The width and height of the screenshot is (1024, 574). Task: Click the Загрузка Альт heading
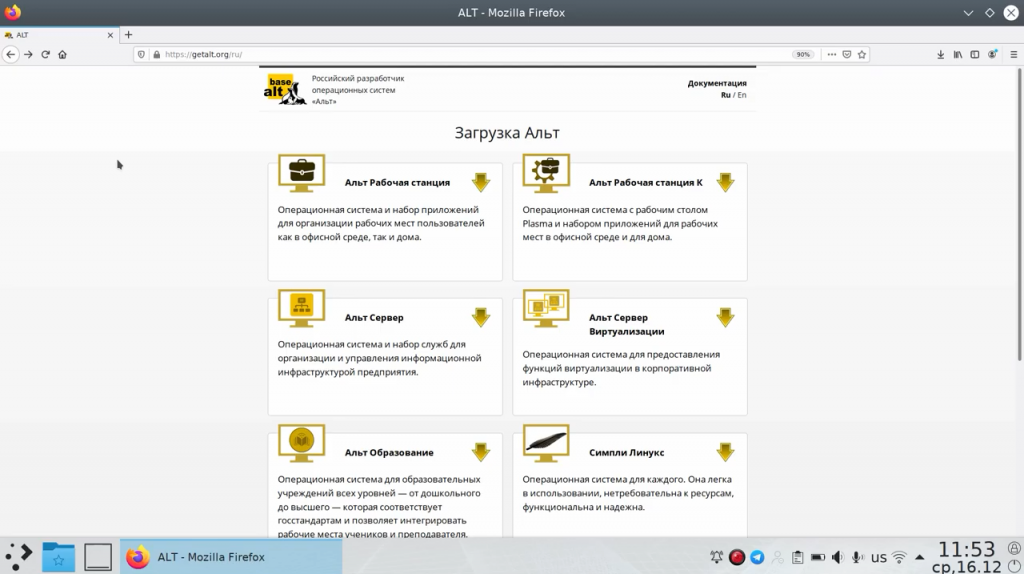(507, 133)
